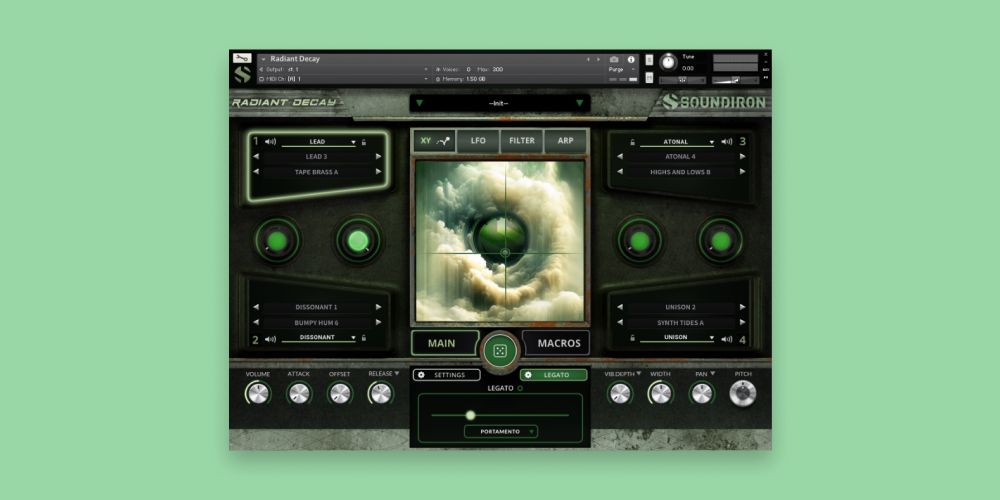1000x500 pixels.
Task: Select previous Synth Tides A sample with the left arrow
Action: click(620, 322)
